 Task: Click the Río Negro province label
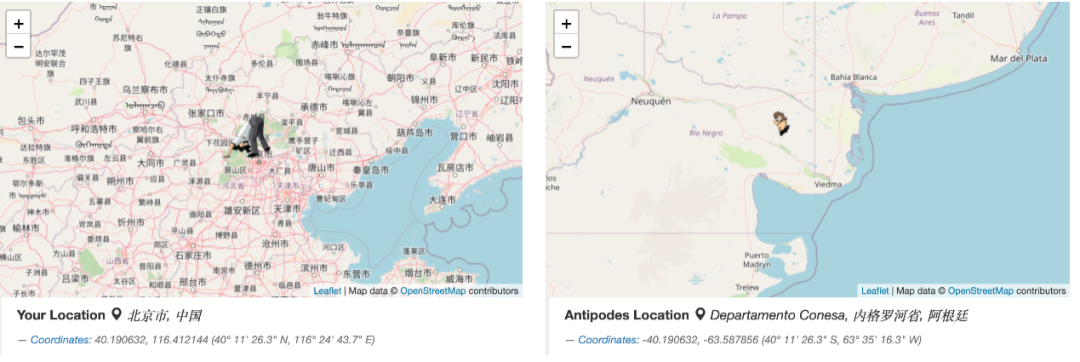point(705,133)
